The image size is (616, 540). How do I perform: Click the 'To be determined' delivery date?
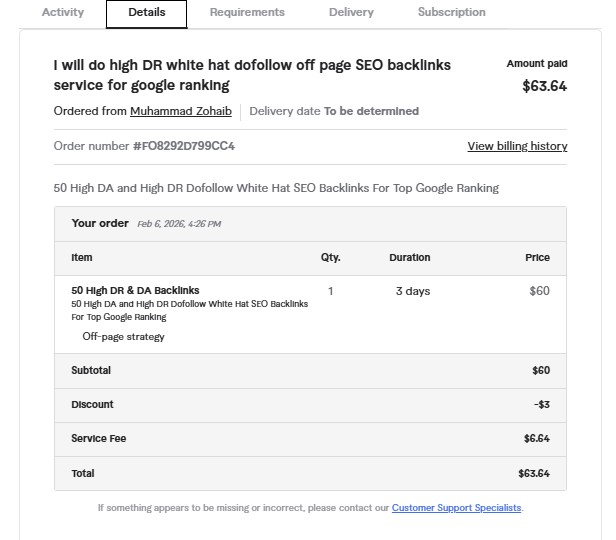click(371, 111)
